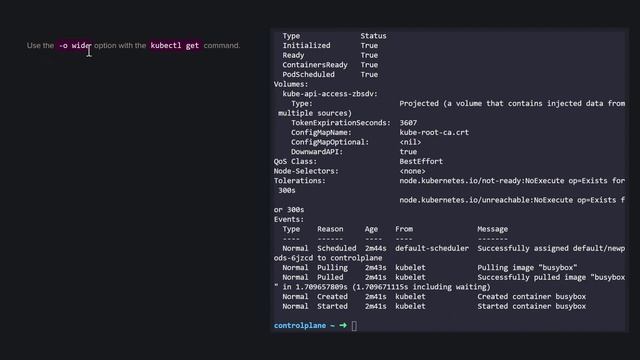The height and width of the screenshot is (360, 640).
Task: Click 'Pulling image "busybox"' message
Action: pos(527,267)
